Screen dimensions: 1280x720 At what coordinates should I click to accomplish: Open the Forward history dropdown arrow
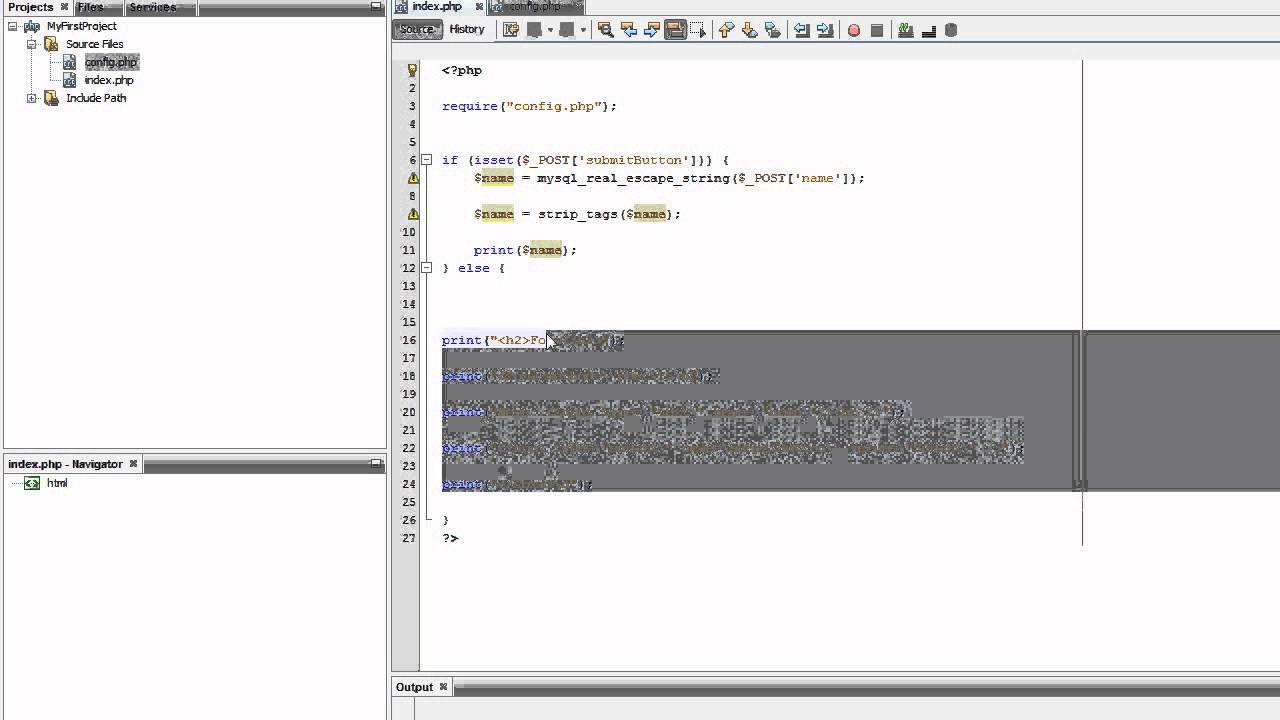(x=583, y=31)
